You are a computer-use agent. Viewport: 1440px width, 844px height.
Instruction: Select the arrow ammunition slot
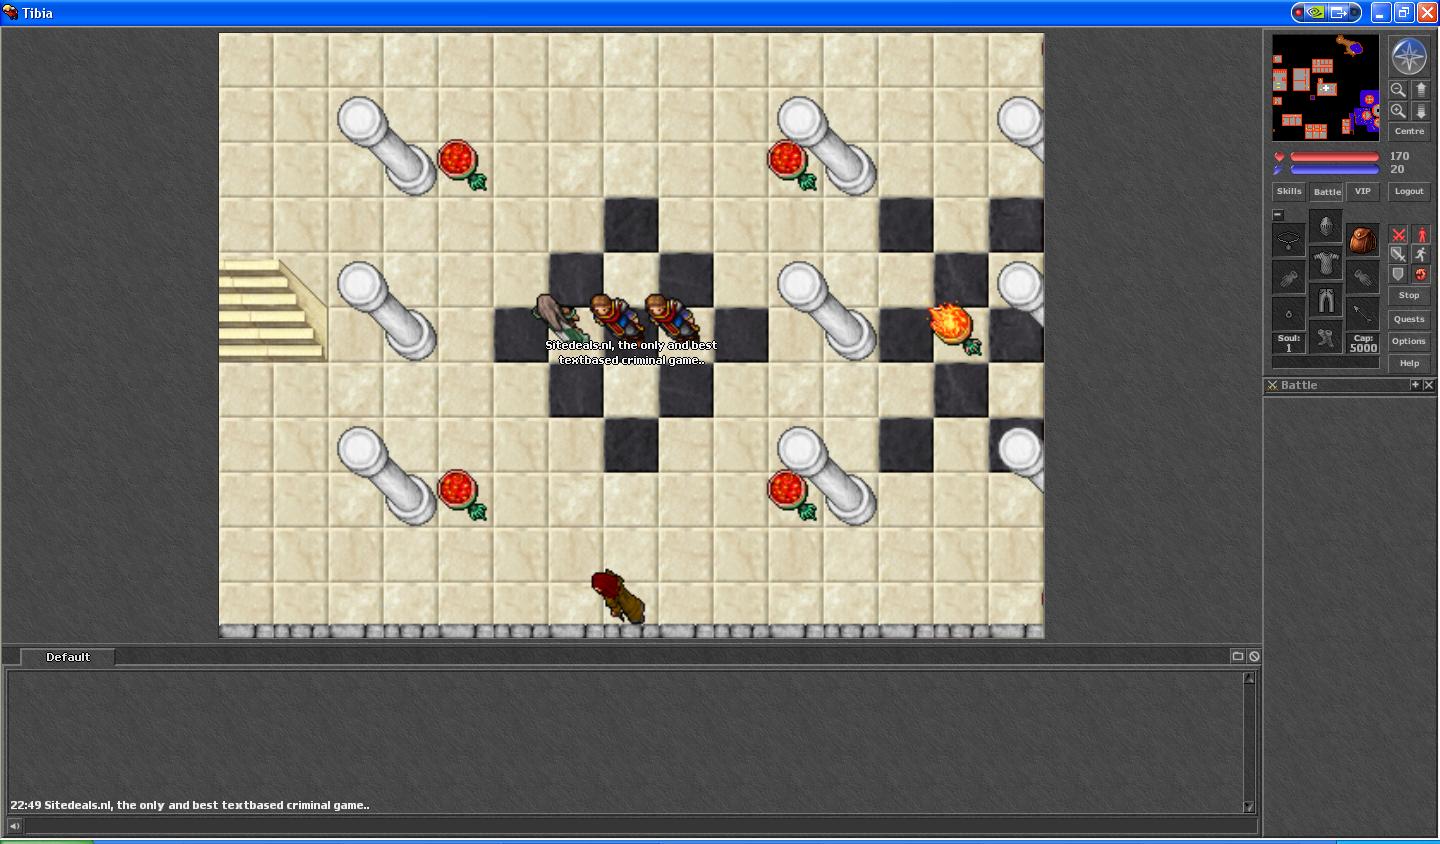[x=1363, y=314]
